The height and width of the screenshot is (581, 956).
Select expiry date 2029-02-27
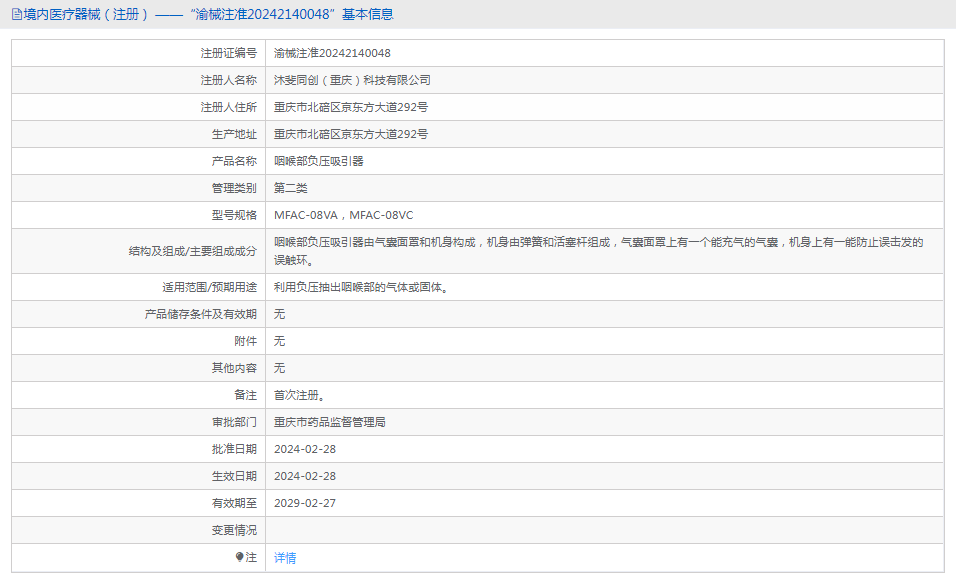[305, 503]
